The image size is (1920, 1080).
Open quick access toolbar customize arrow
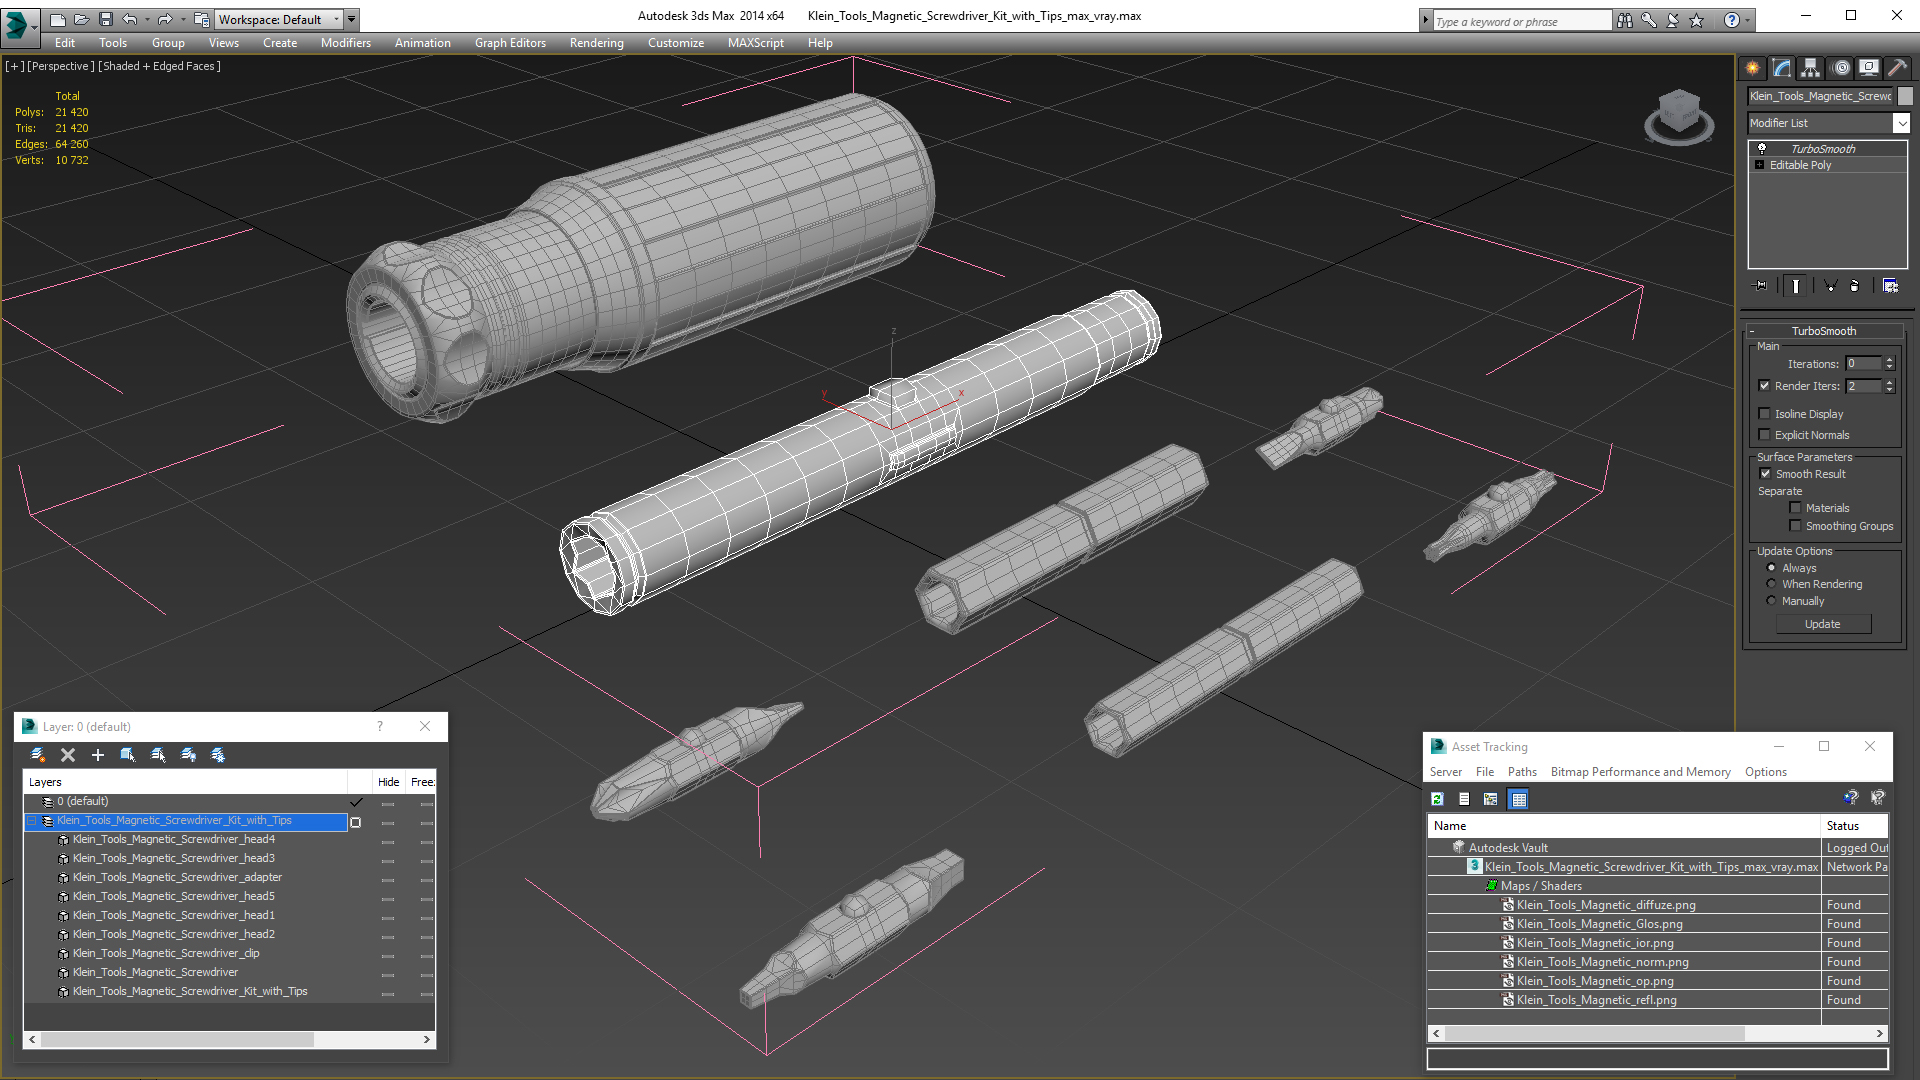(352, 19)
